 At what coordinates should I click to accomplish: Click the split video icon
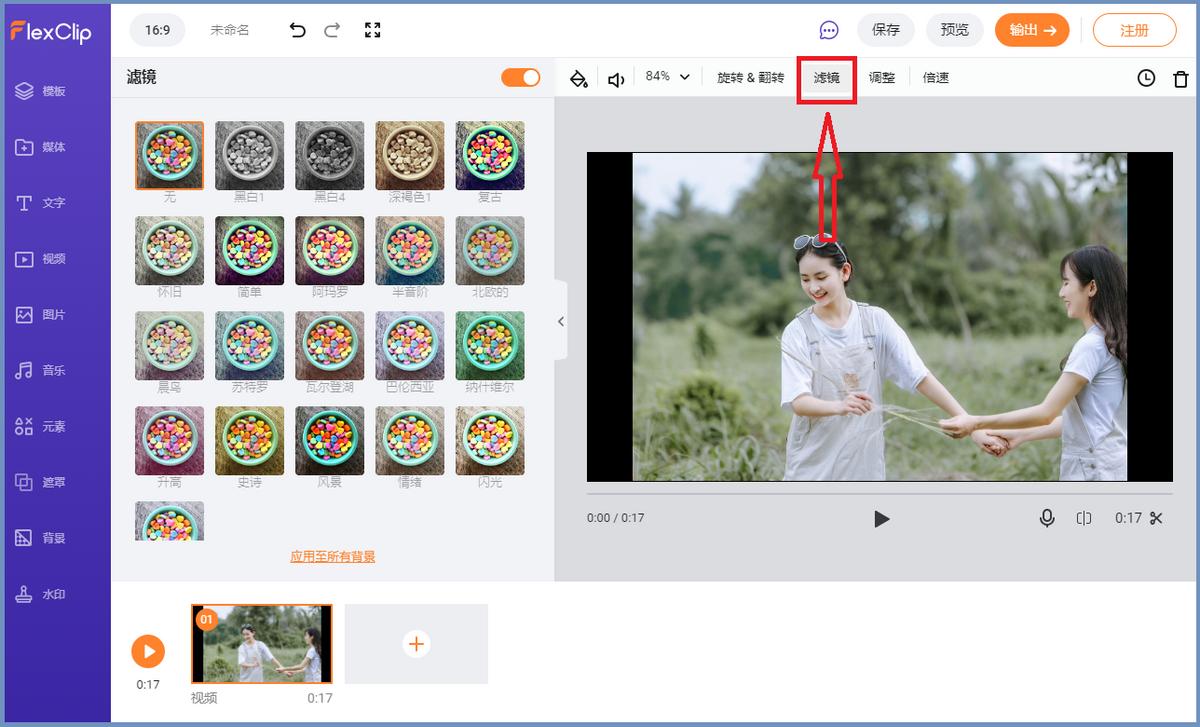click(x=1084, y=518)
